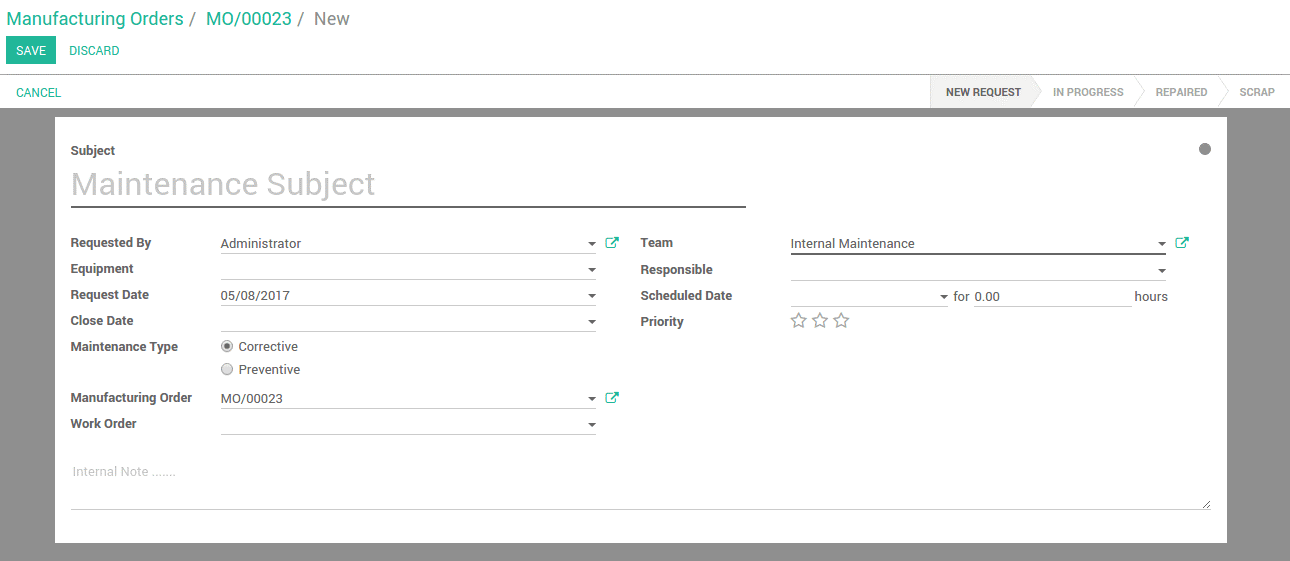This screenshot has width=1290, height=561.
Task: Open the Scheduled Date picker
Action: pos(944,297)
